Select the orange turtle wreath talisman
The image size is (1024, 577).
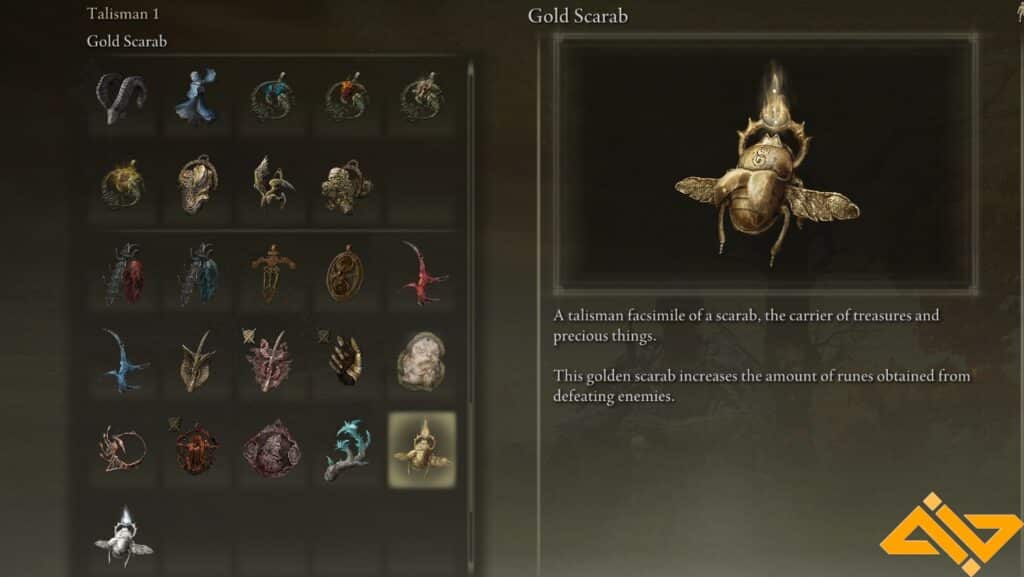coord(346,98)
